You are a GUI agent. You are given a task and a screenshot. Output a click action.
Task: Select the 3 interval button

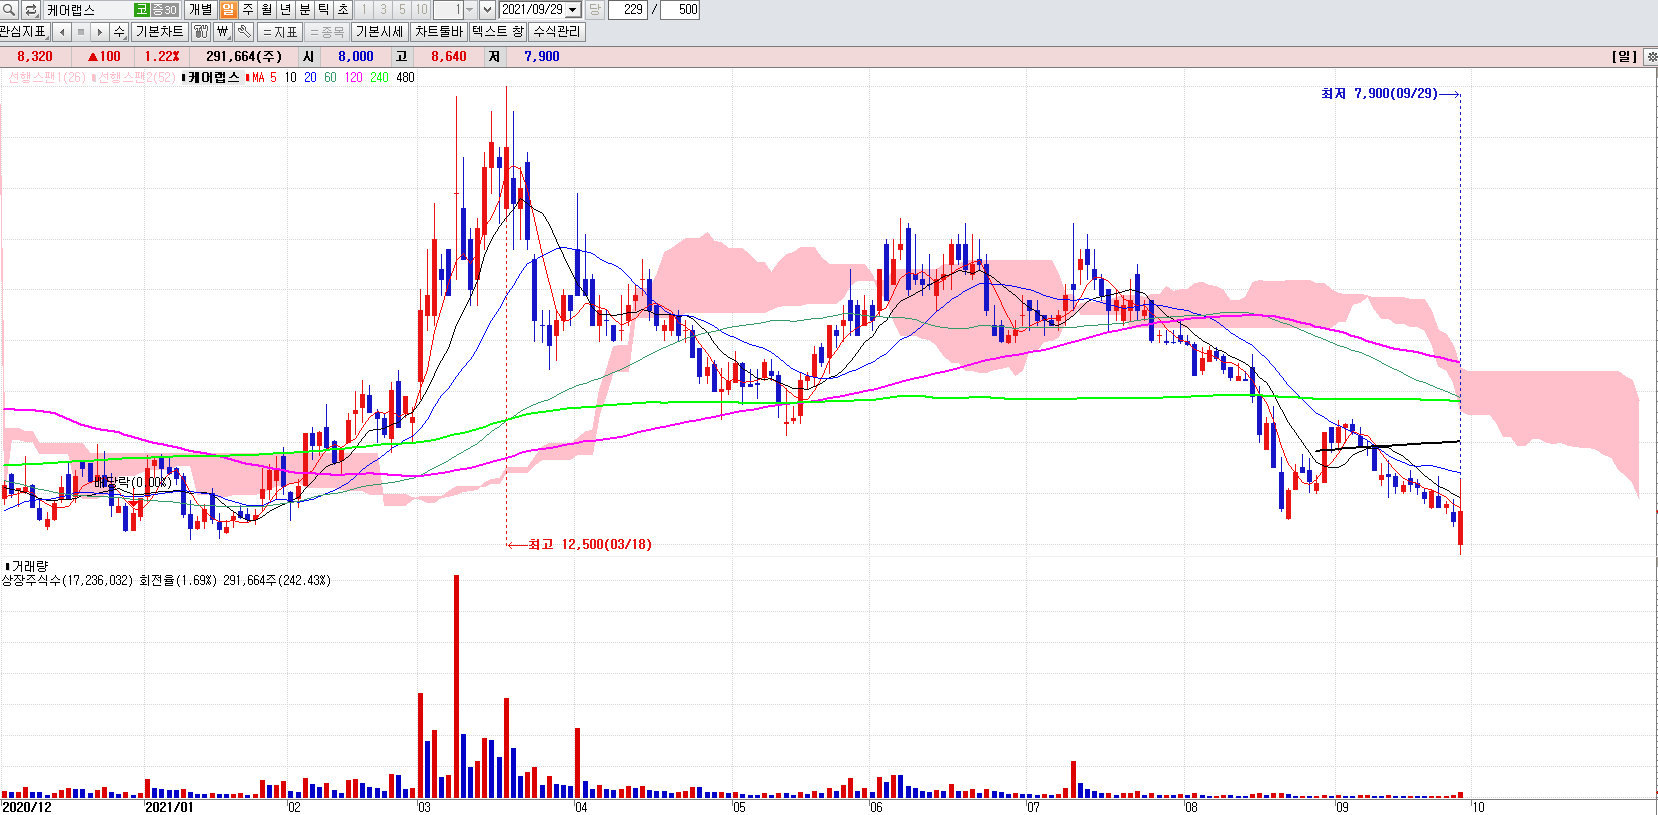coord(383,10)
